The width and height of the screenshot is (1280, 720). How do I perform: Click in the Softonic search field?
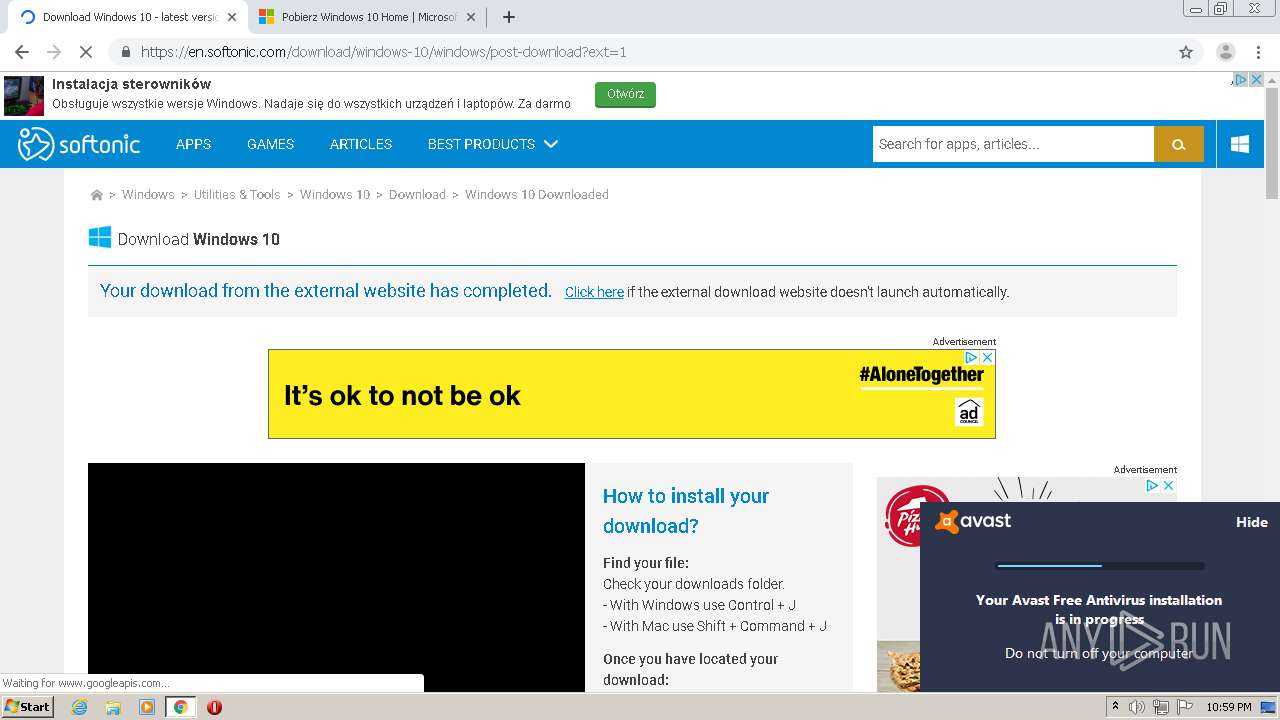tap(1013, 144)
